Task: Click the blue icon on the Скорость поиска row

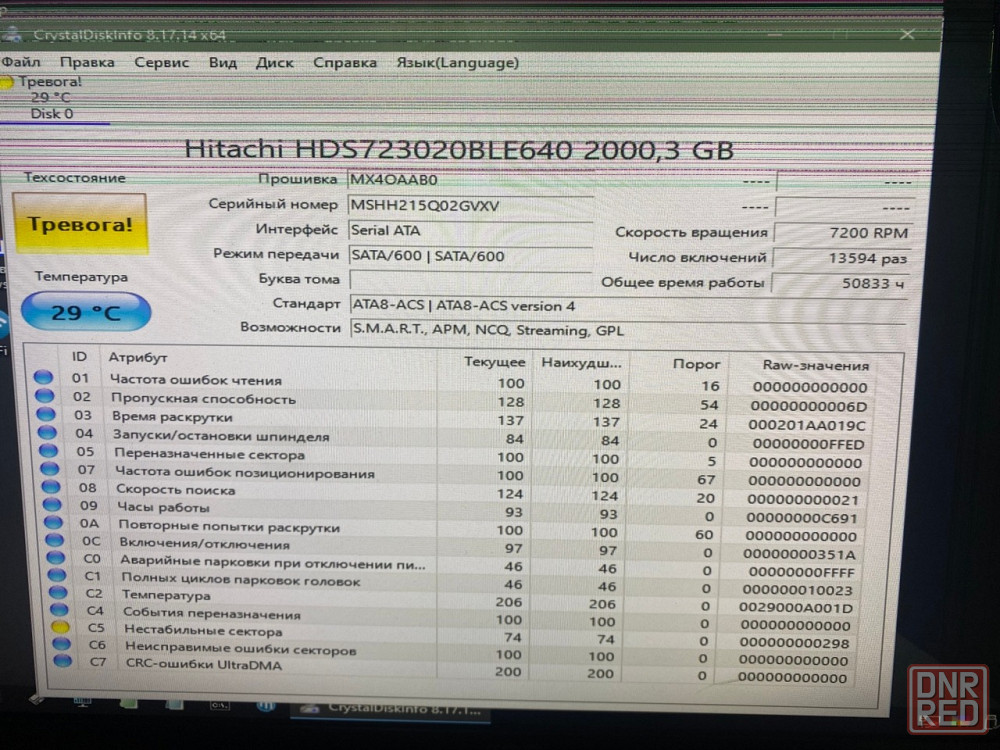Action: point(50,488)
